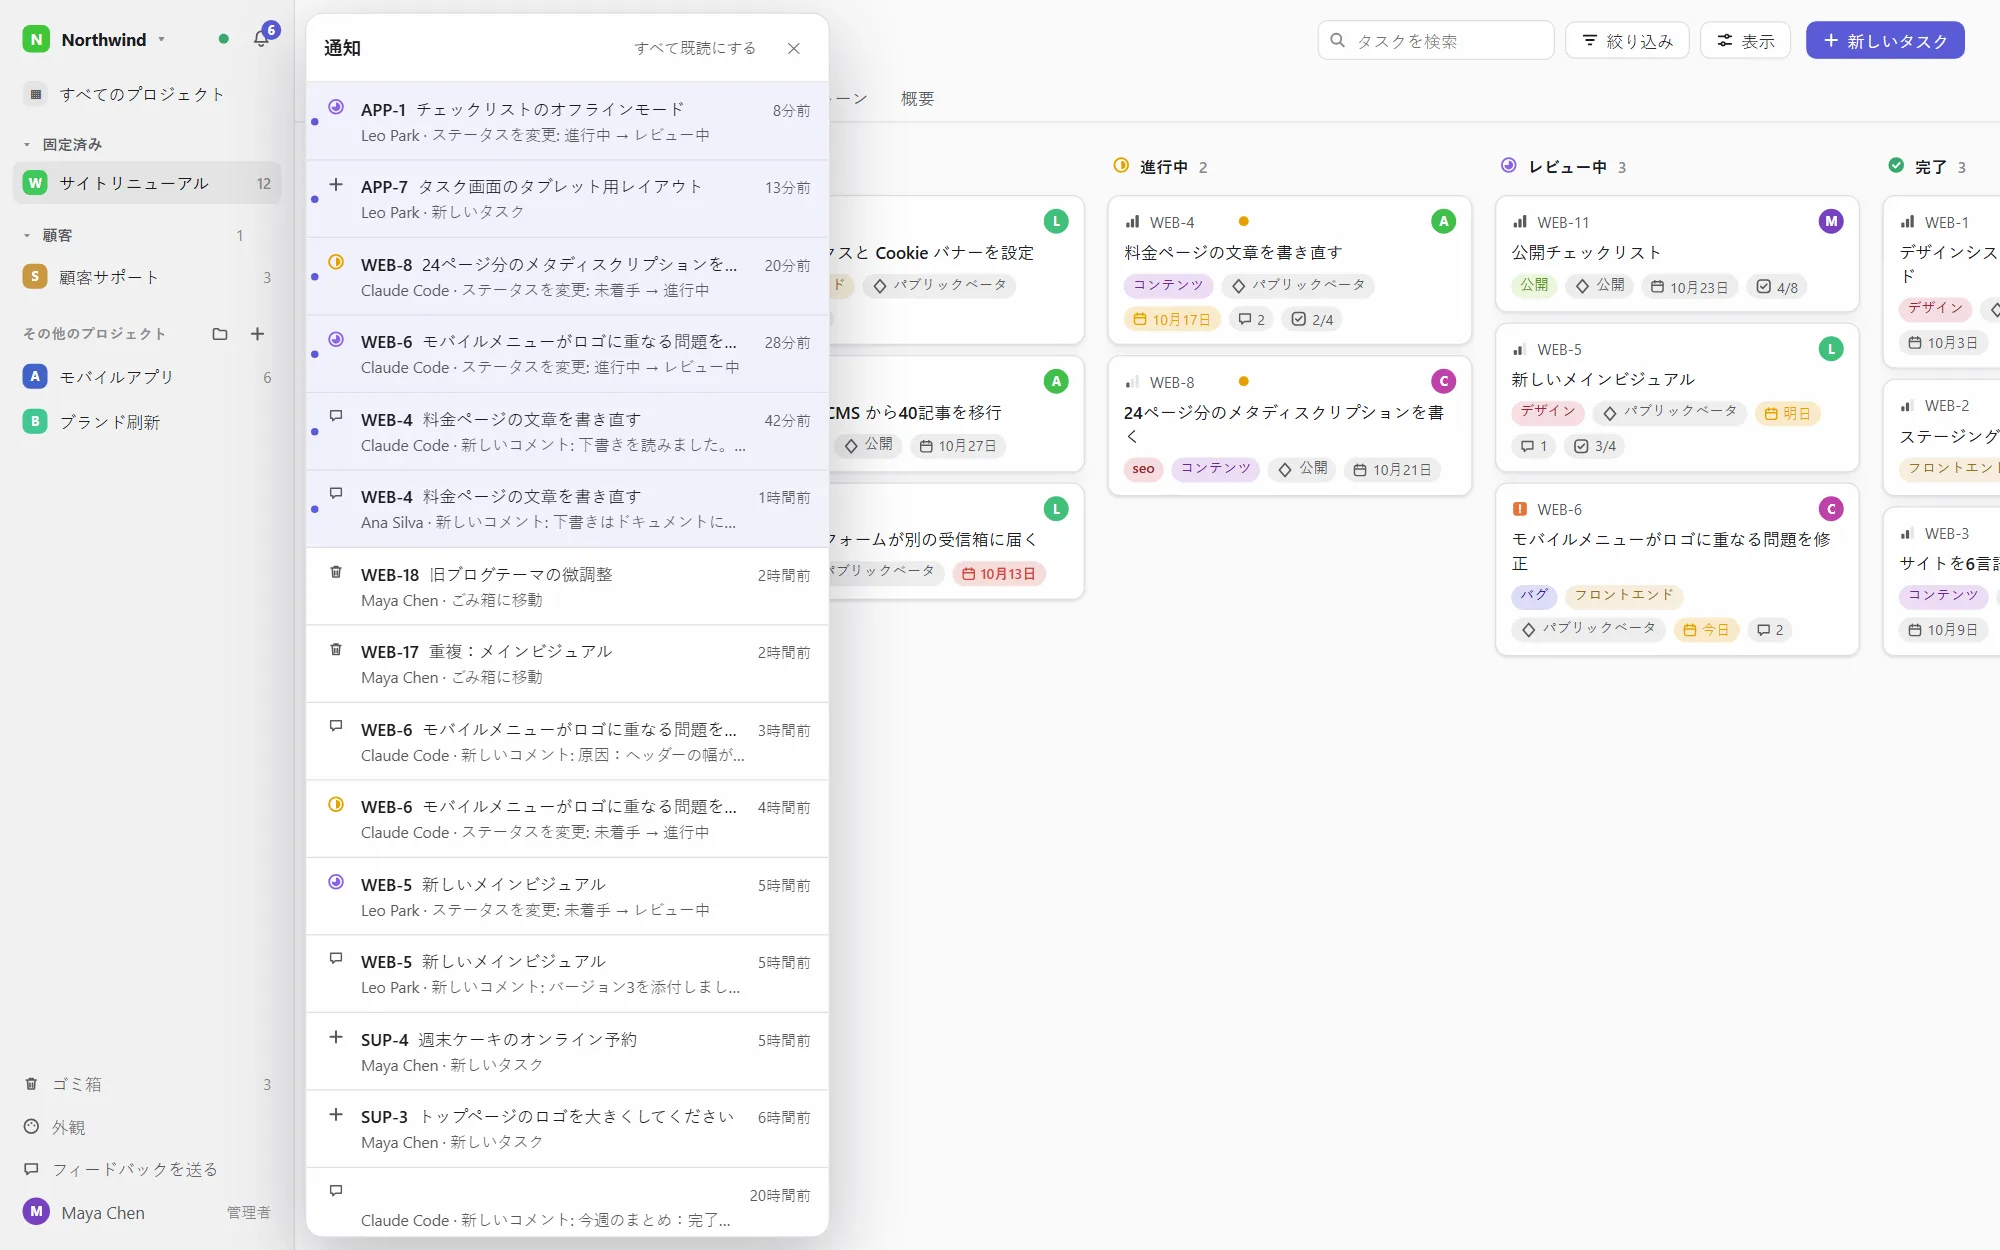
Task: Open APP-1 チェックリストのオフラインモード notification
Action: 567,121
